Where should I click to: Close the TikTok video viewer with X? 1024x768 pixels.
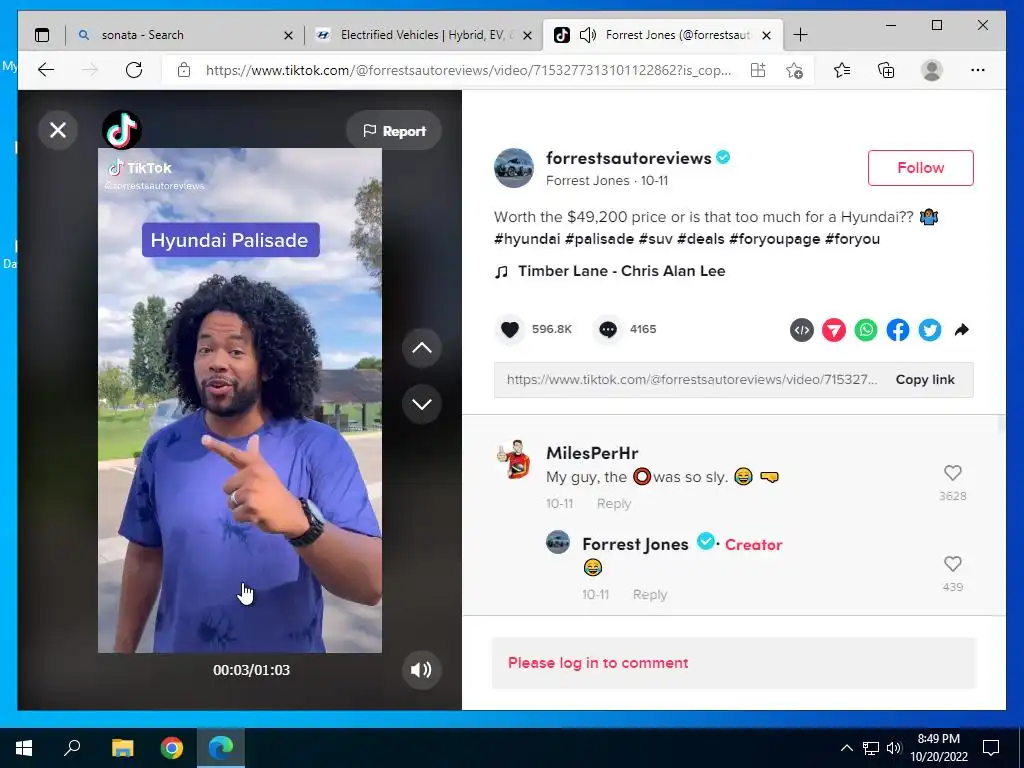[58, 130]
